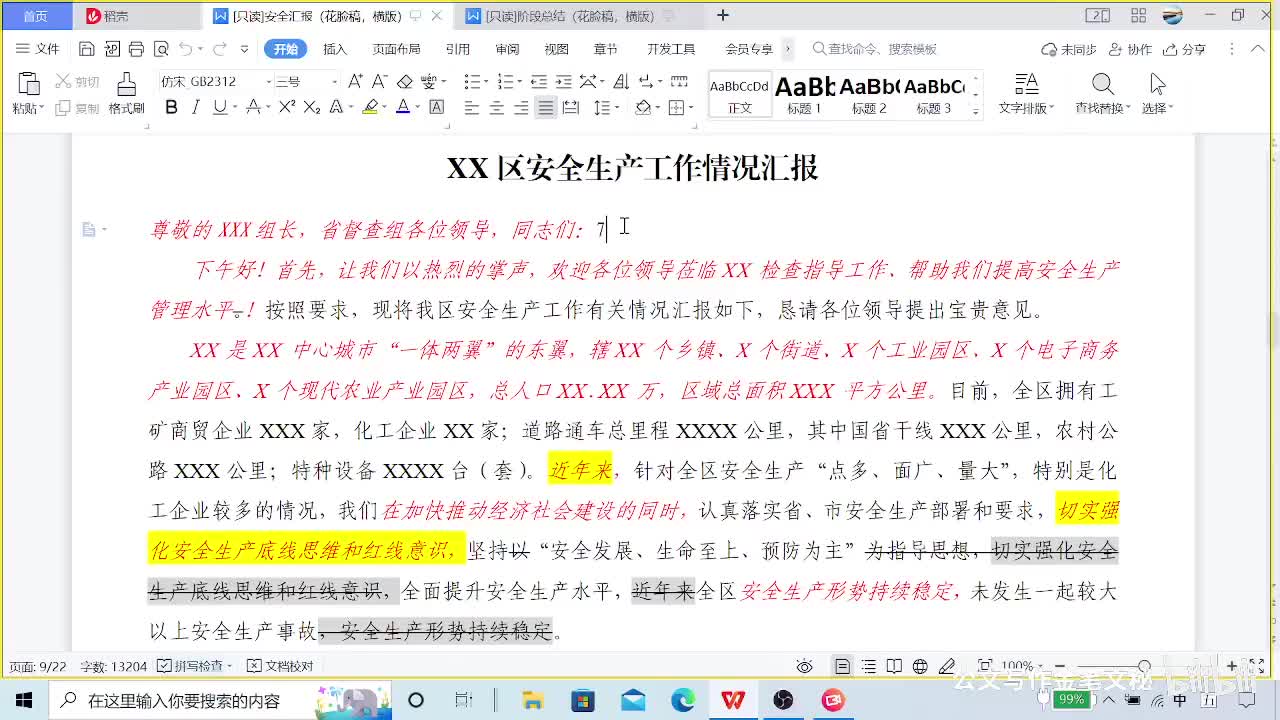Click the 分享 share button
1280x720 pixels.
coord(1184,49)
